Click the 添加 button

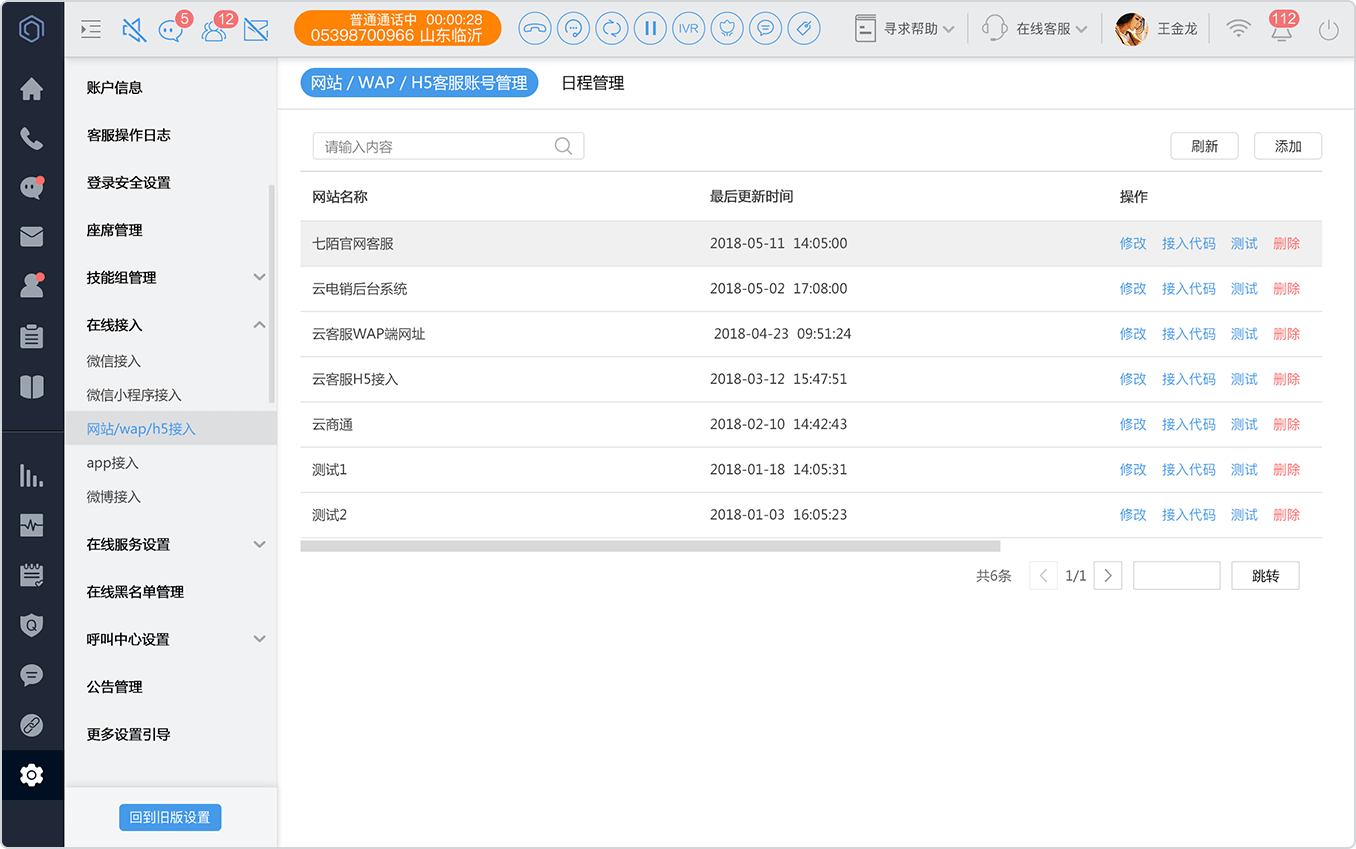[x=1288, y=146]
